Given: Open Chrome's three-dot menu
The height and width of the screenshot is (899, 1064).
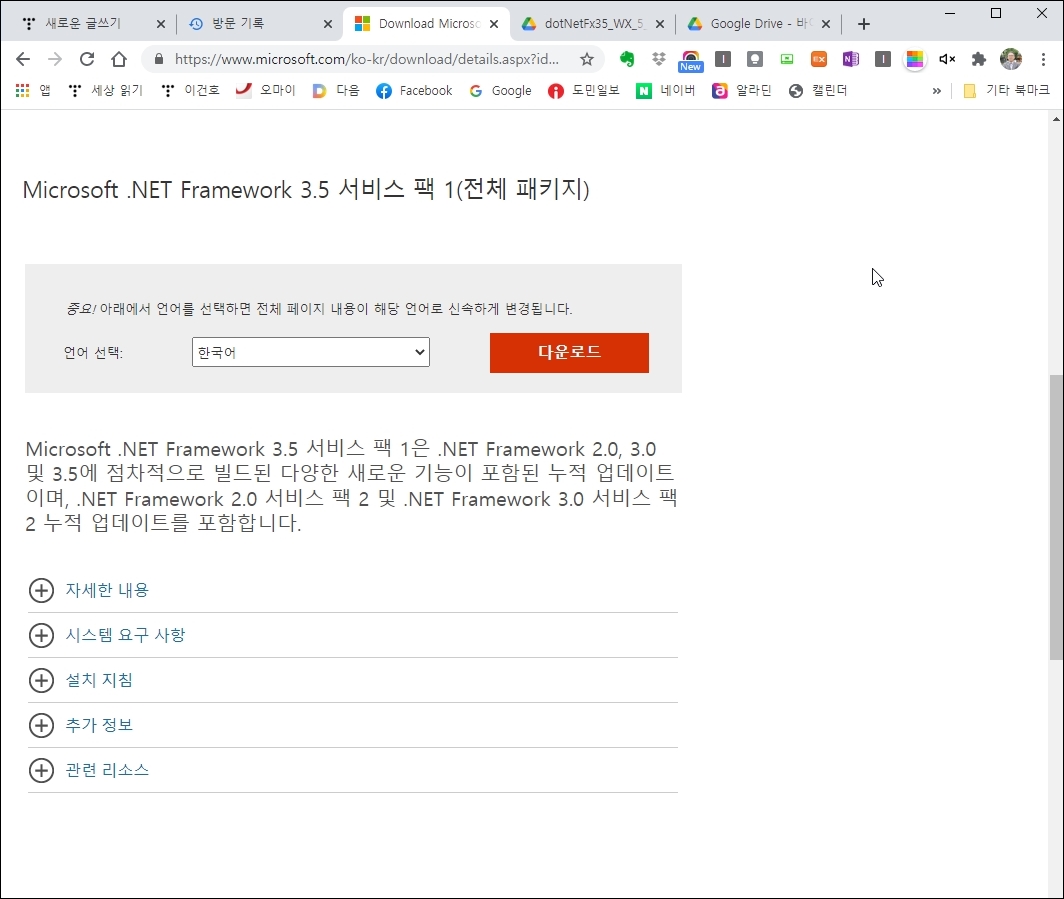Looking at the screenshot, I should click(x=1043, y=59).
